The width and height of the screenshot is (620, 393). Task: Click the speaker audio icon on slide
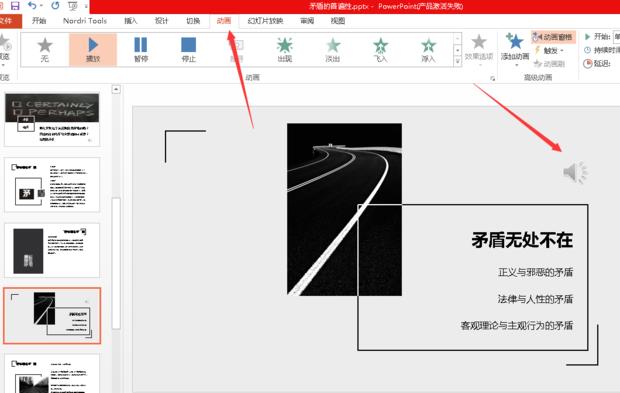point(575,172)
